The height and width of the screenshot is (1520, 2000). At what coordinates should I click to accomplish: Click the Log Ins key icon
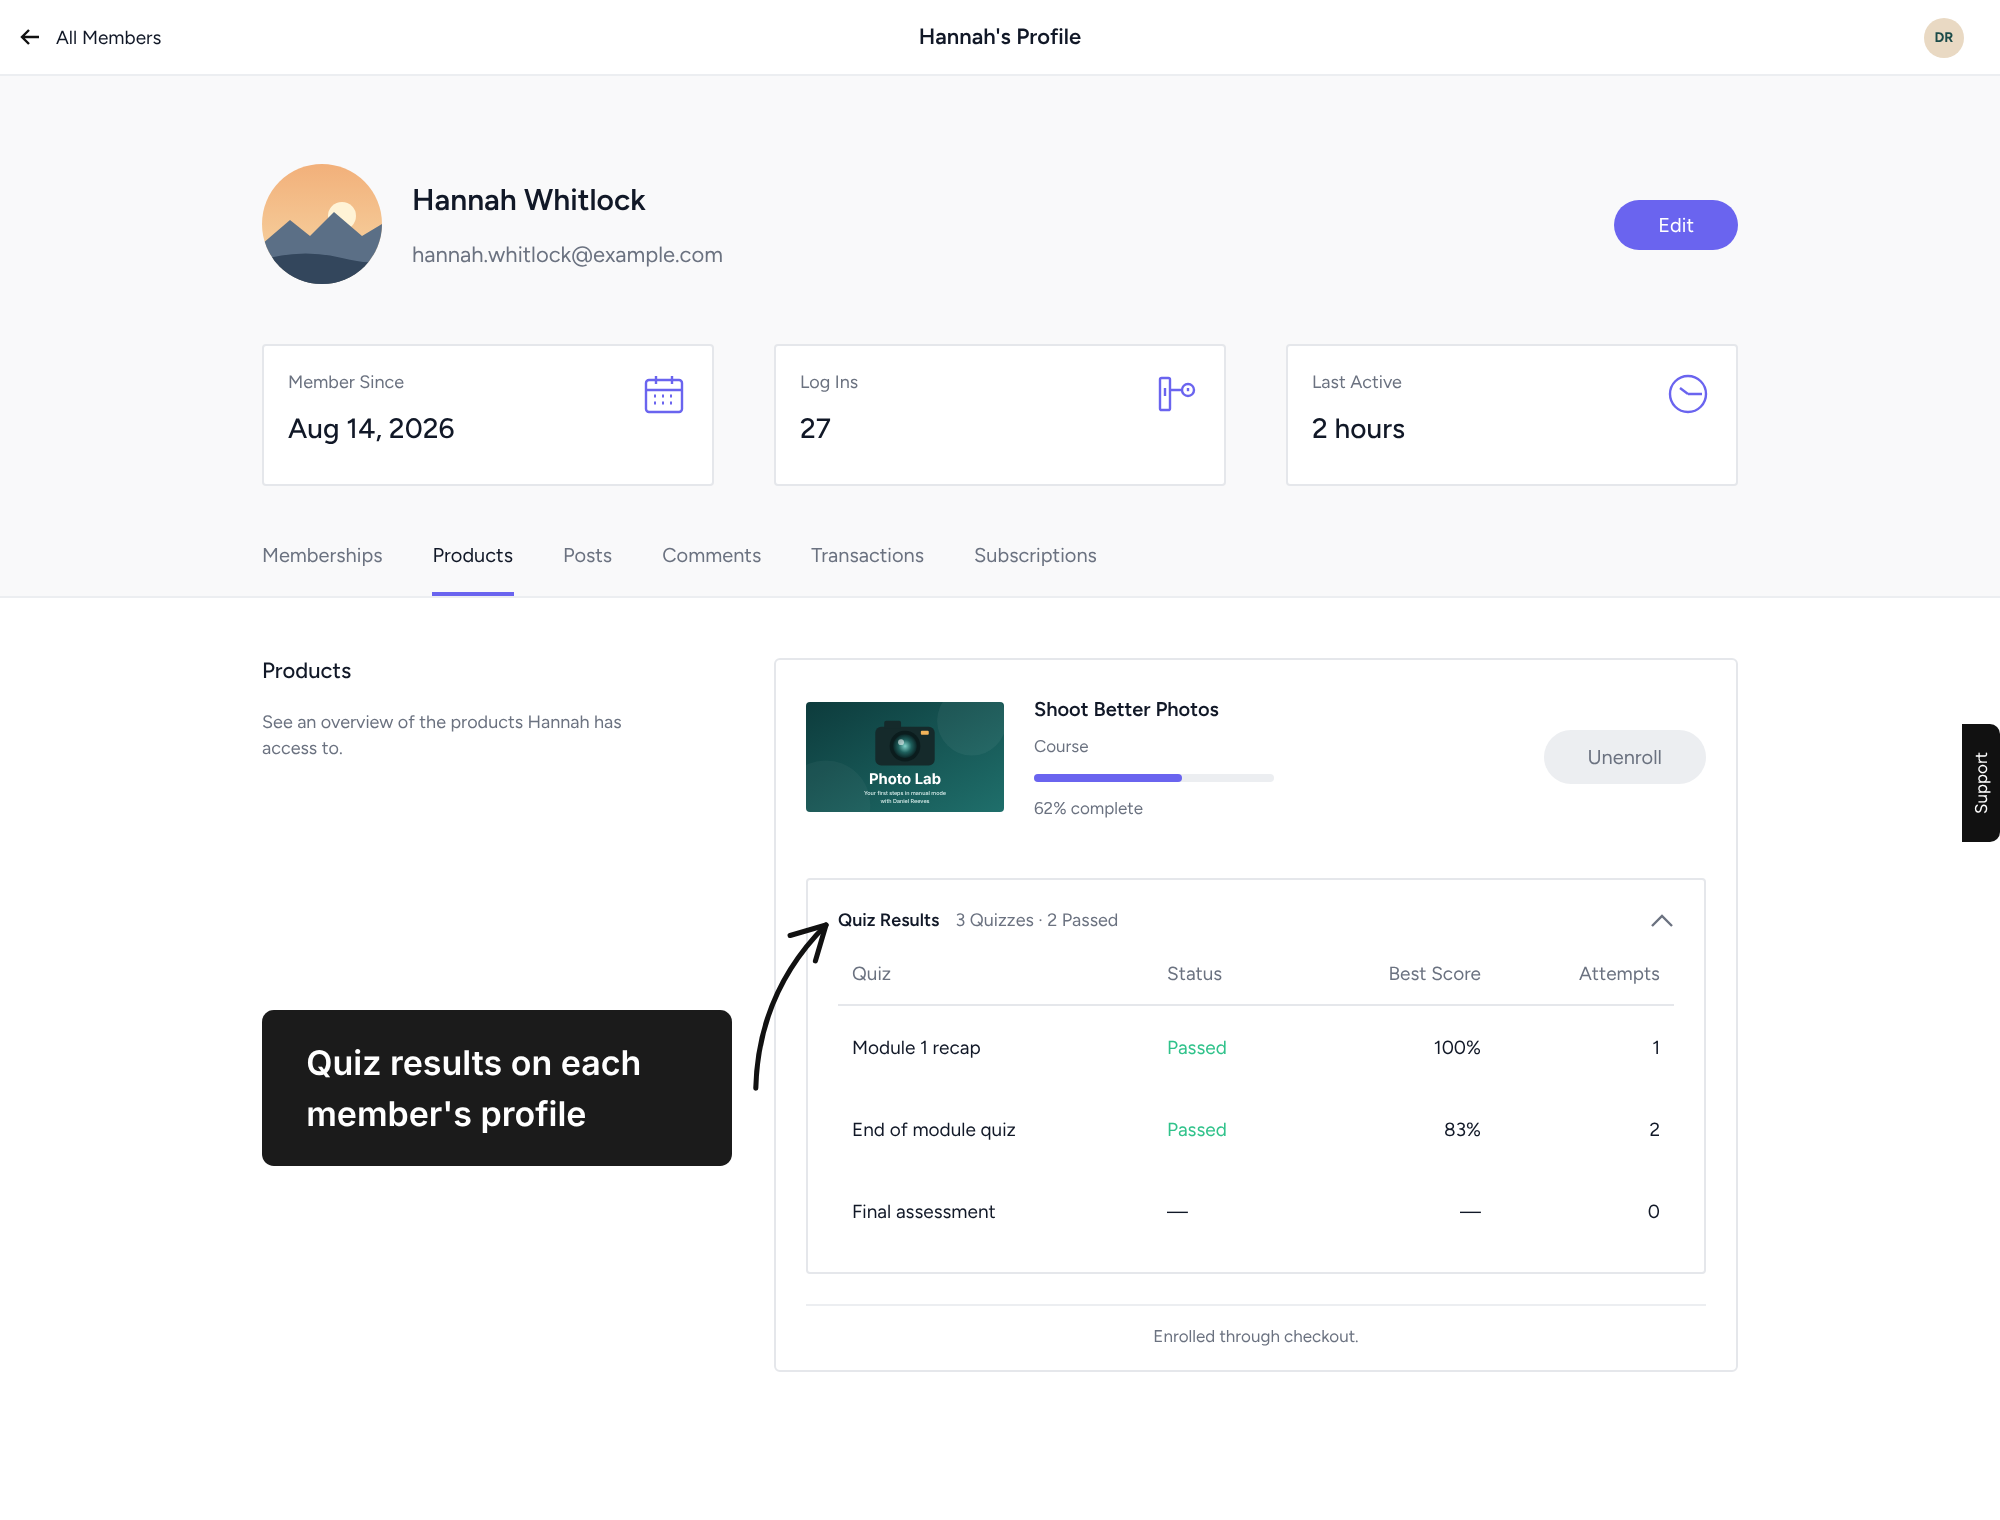(1176, 393)
